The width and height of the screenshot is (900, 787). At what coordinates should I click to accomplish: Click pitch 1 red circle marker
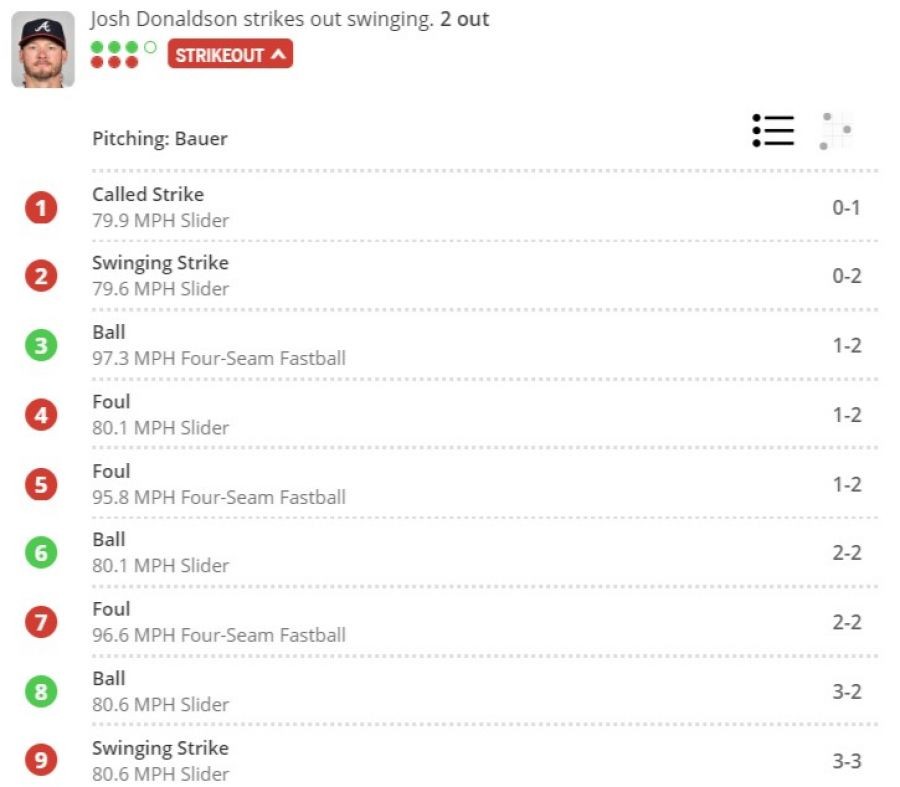(41, 208)
